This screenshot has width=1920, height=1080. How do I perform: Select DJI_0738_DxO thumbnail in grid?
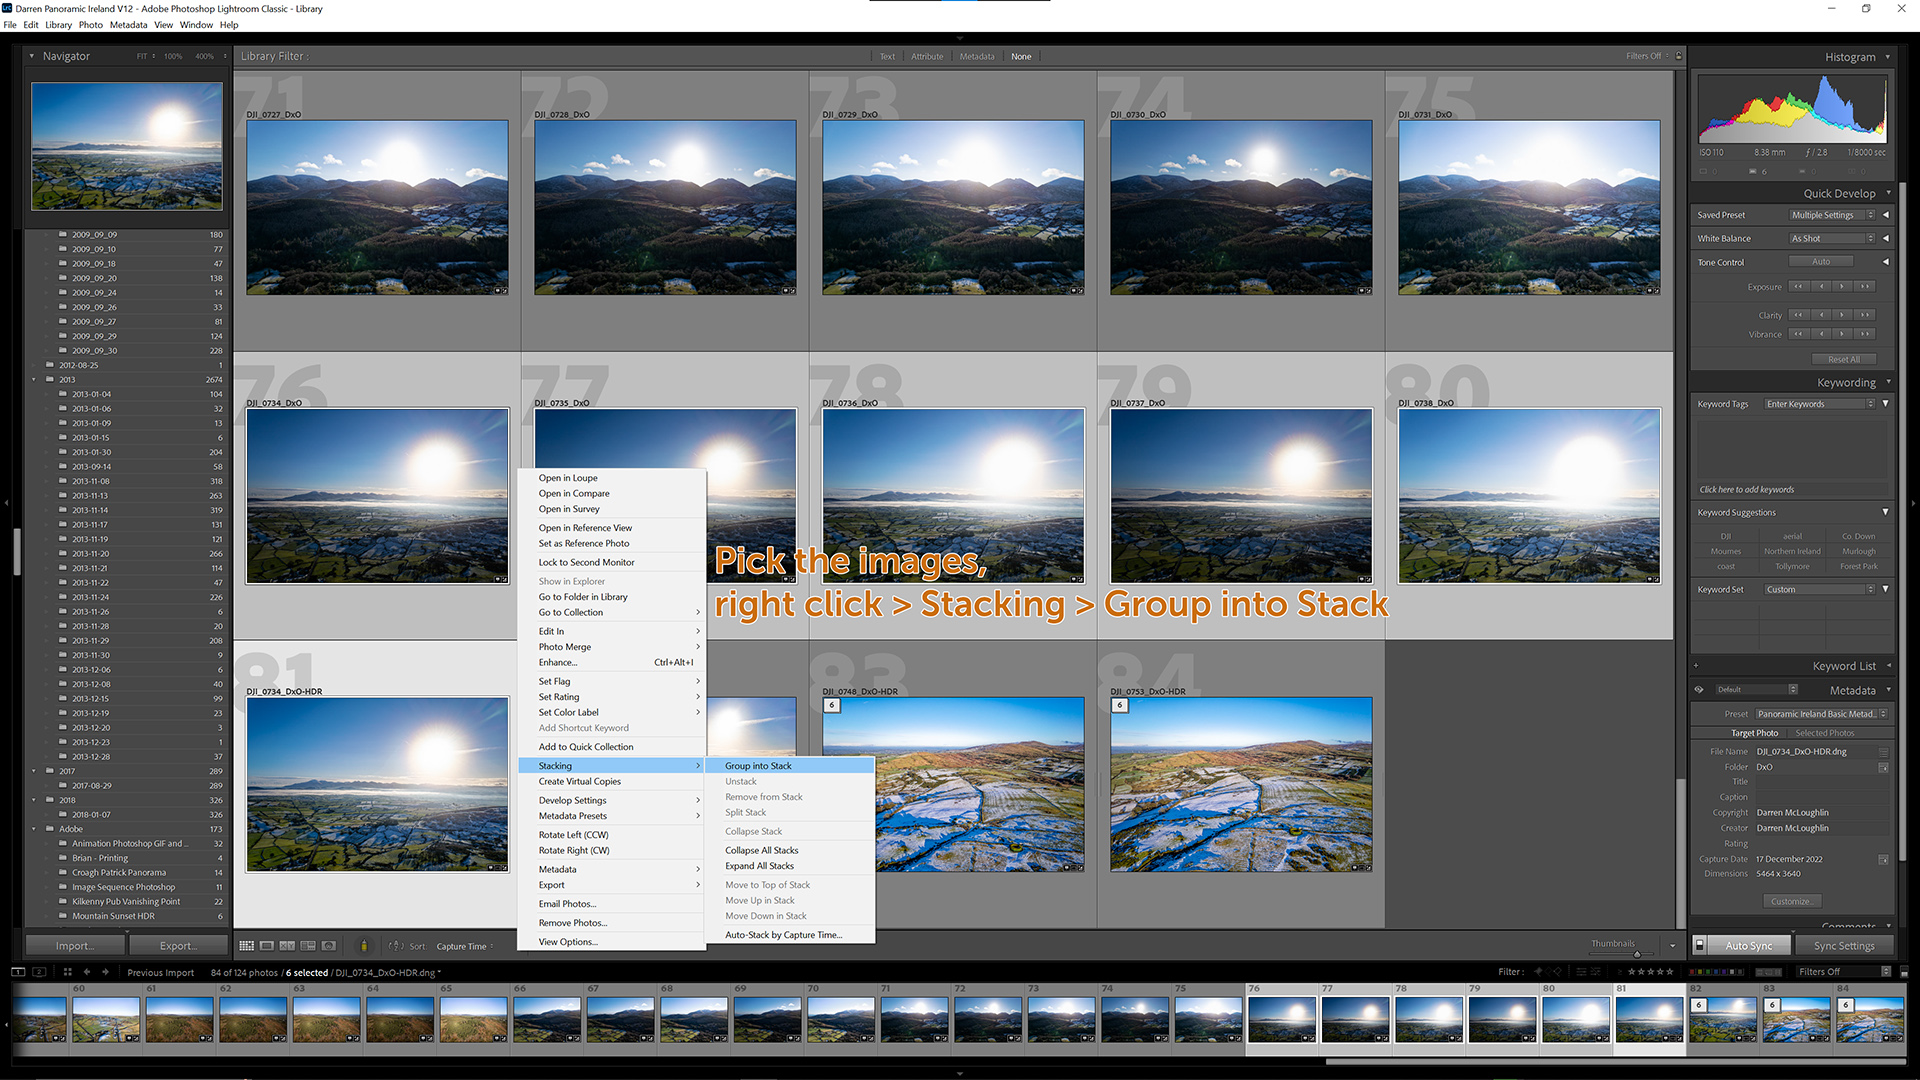pyautogui.click(x=1529, y=496)
